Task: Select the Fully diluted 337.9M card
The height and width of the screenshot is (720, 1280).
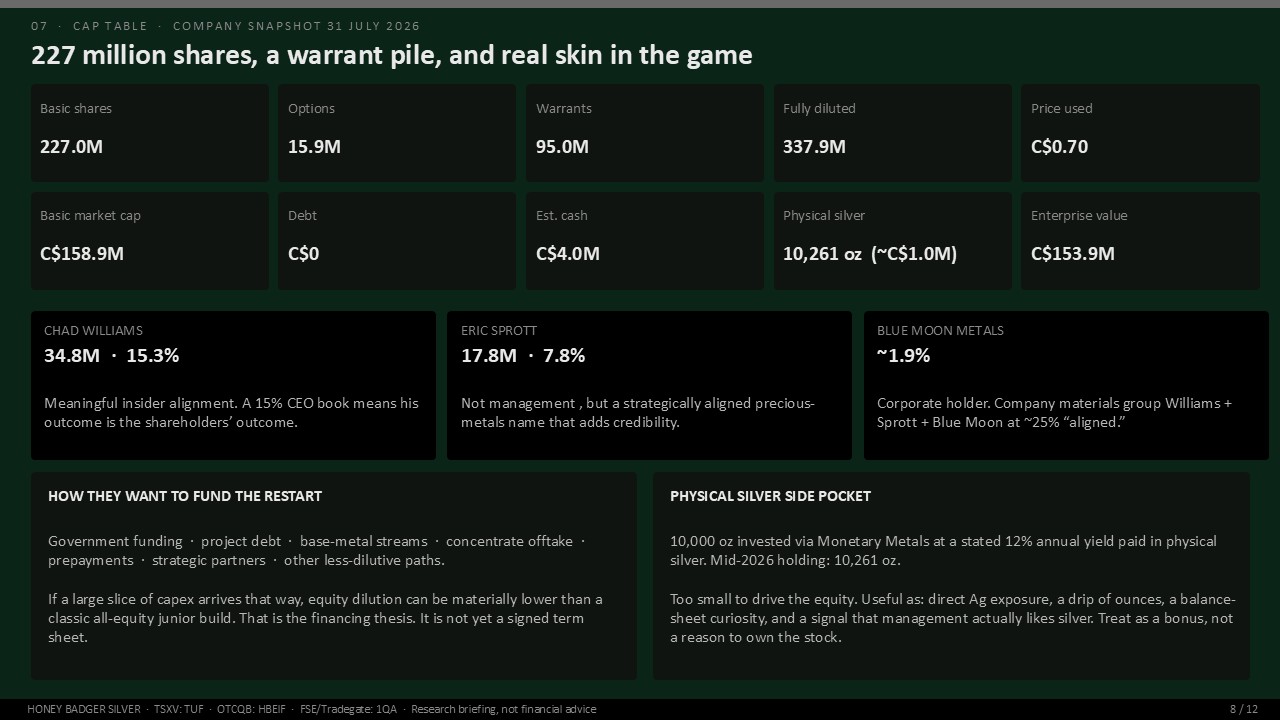Action: (x=893, y=133)
